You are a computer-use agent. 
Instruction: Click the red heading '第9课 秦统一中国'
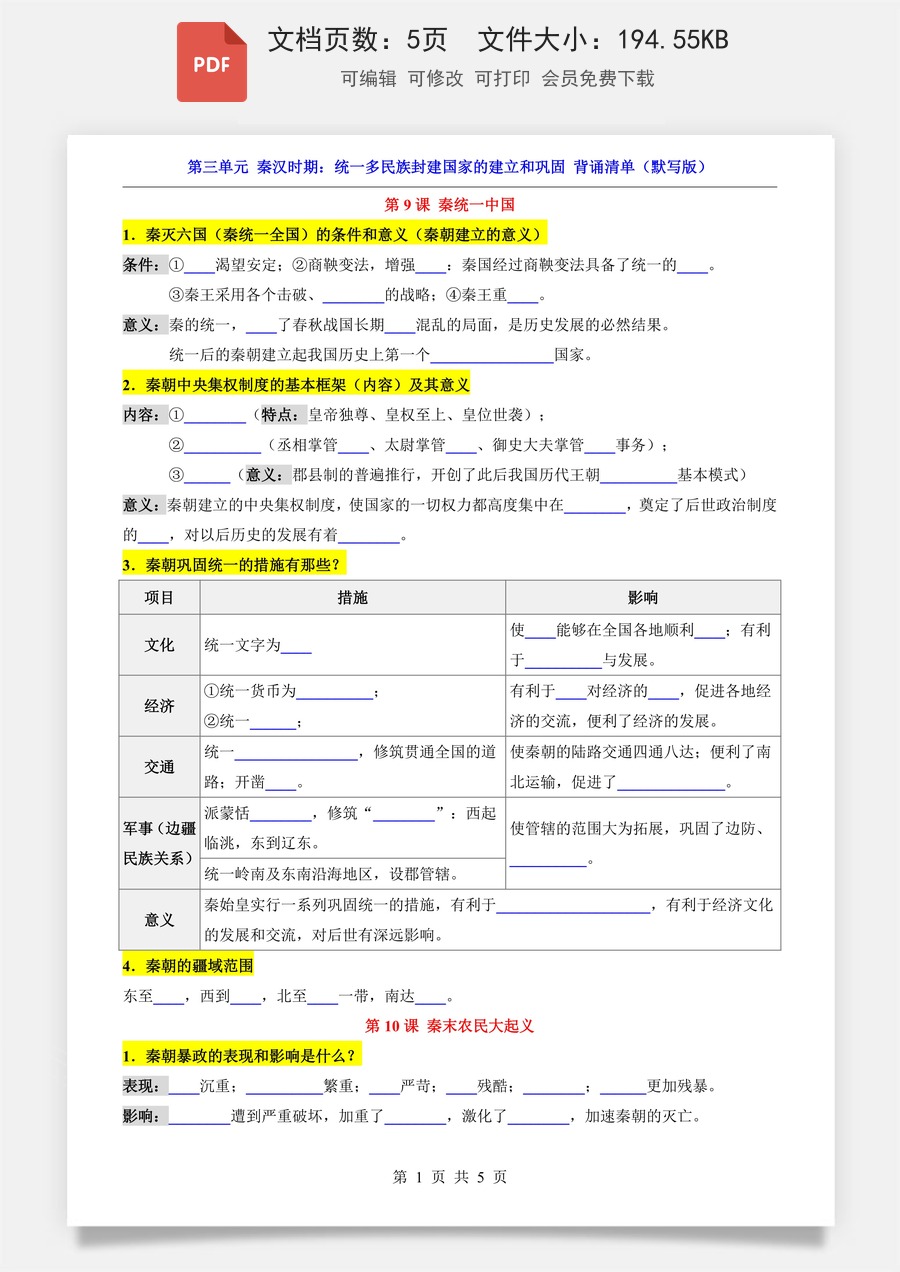pyautogui.click(x=450, y=205)
